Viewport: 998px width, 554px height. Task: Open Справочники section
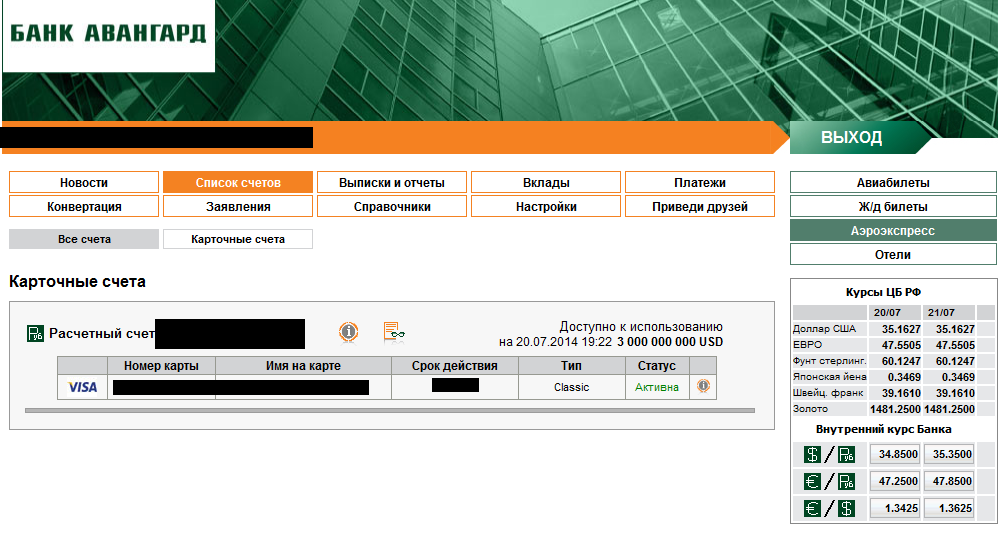[x=392, y=206]
